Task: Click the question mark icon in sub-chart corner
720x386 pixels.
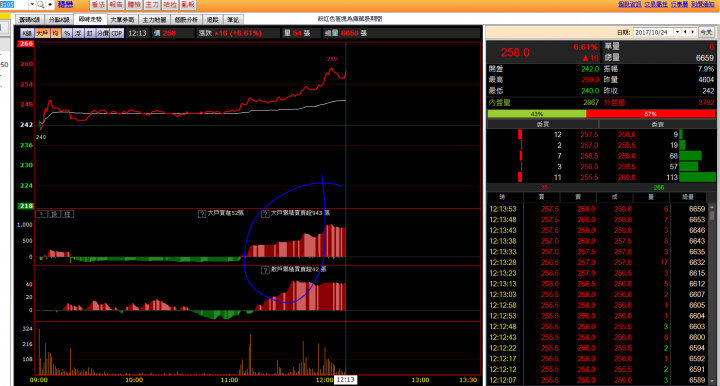Action: (x=41, y=214)
